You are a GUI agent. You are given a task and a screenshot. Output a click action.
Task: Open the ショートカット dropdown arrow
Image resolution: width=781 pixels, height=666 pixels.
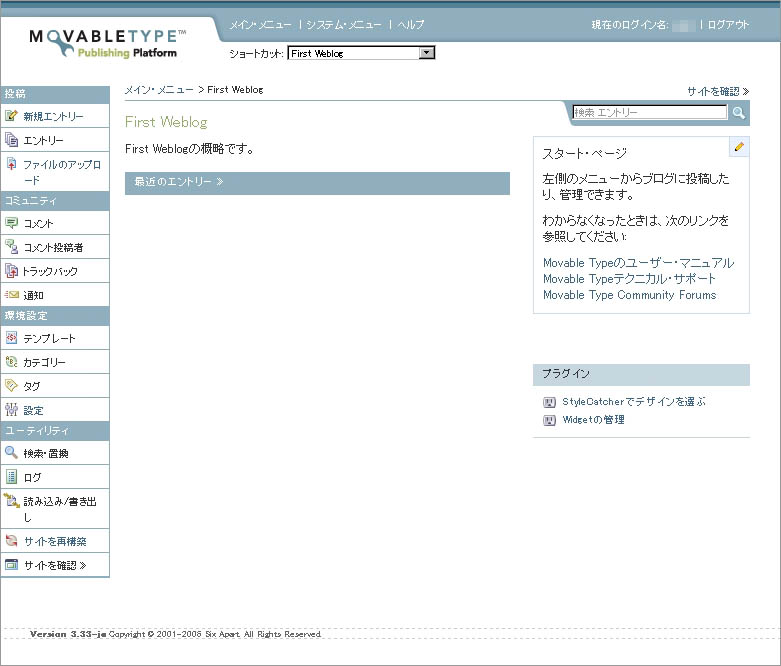click(x=427, y=53)
